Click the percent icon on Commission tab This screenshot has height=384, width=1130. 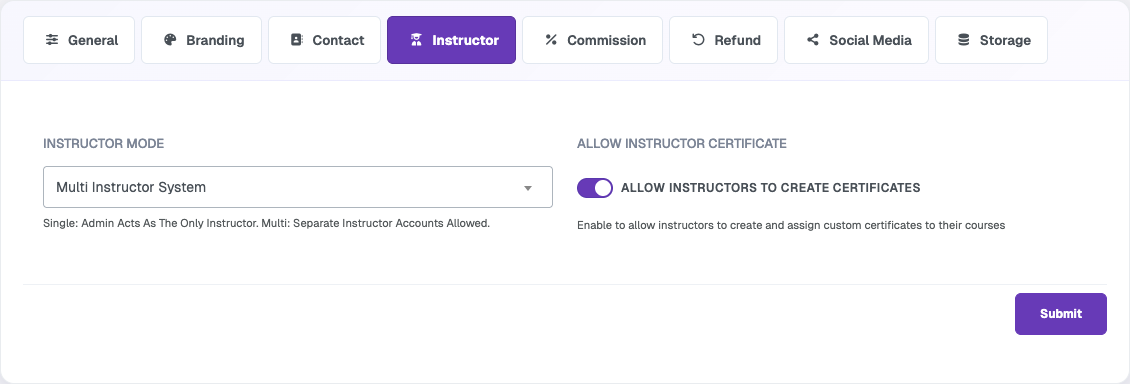pyautogui.click(x=551, y=40)
